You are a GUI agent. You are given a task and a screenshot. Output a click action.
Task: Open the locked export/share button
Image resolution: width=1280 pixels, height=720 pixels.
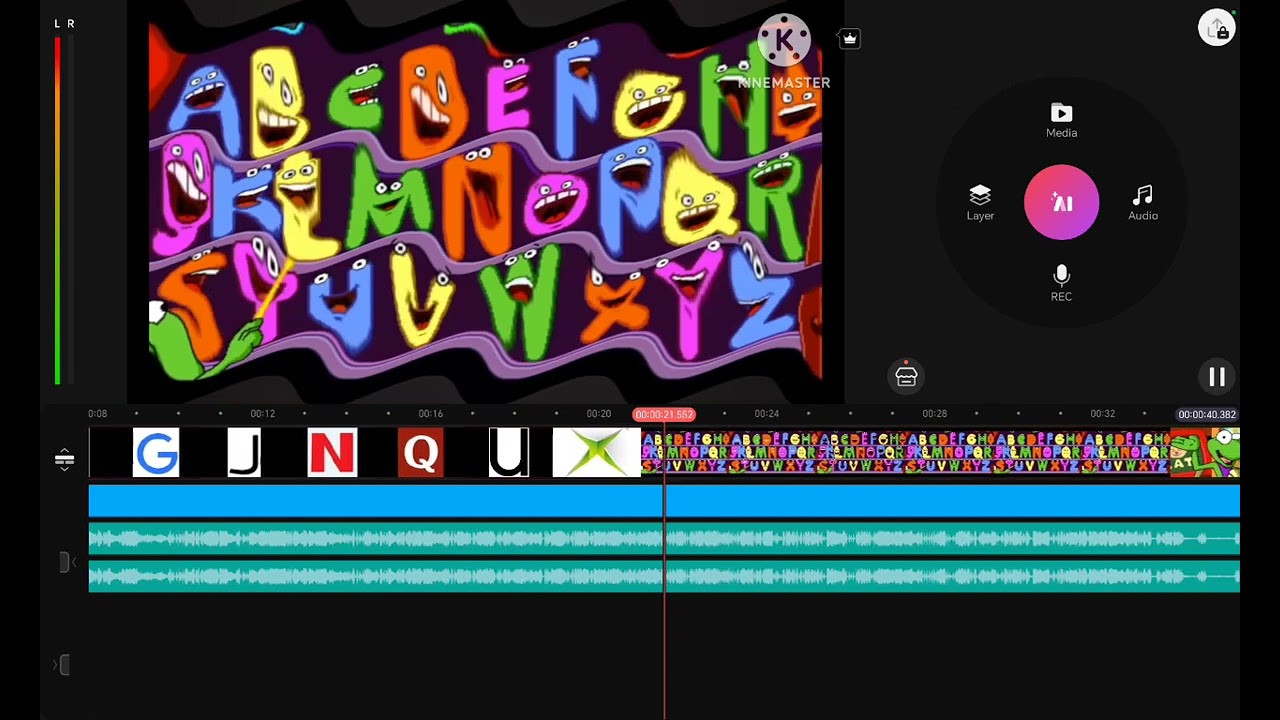click(1217, 28)
